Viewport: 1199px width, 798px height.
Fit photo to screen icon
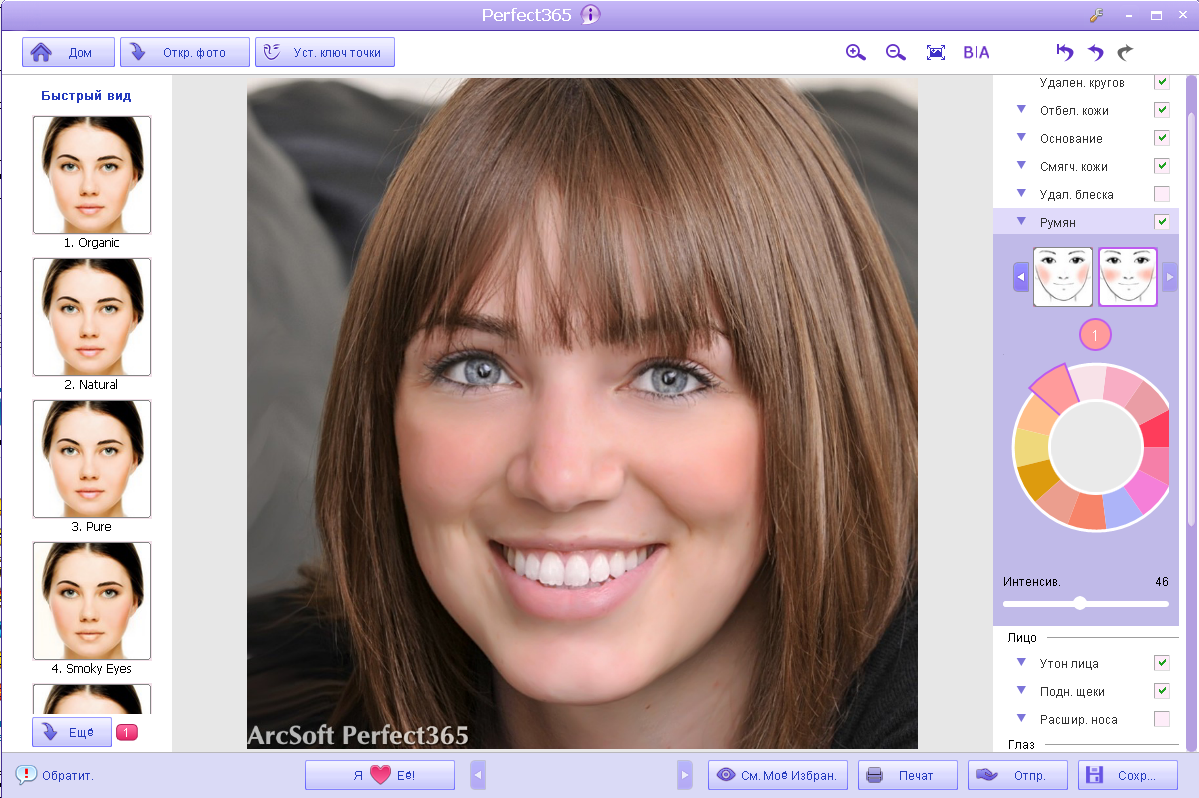tap(936, 53)
